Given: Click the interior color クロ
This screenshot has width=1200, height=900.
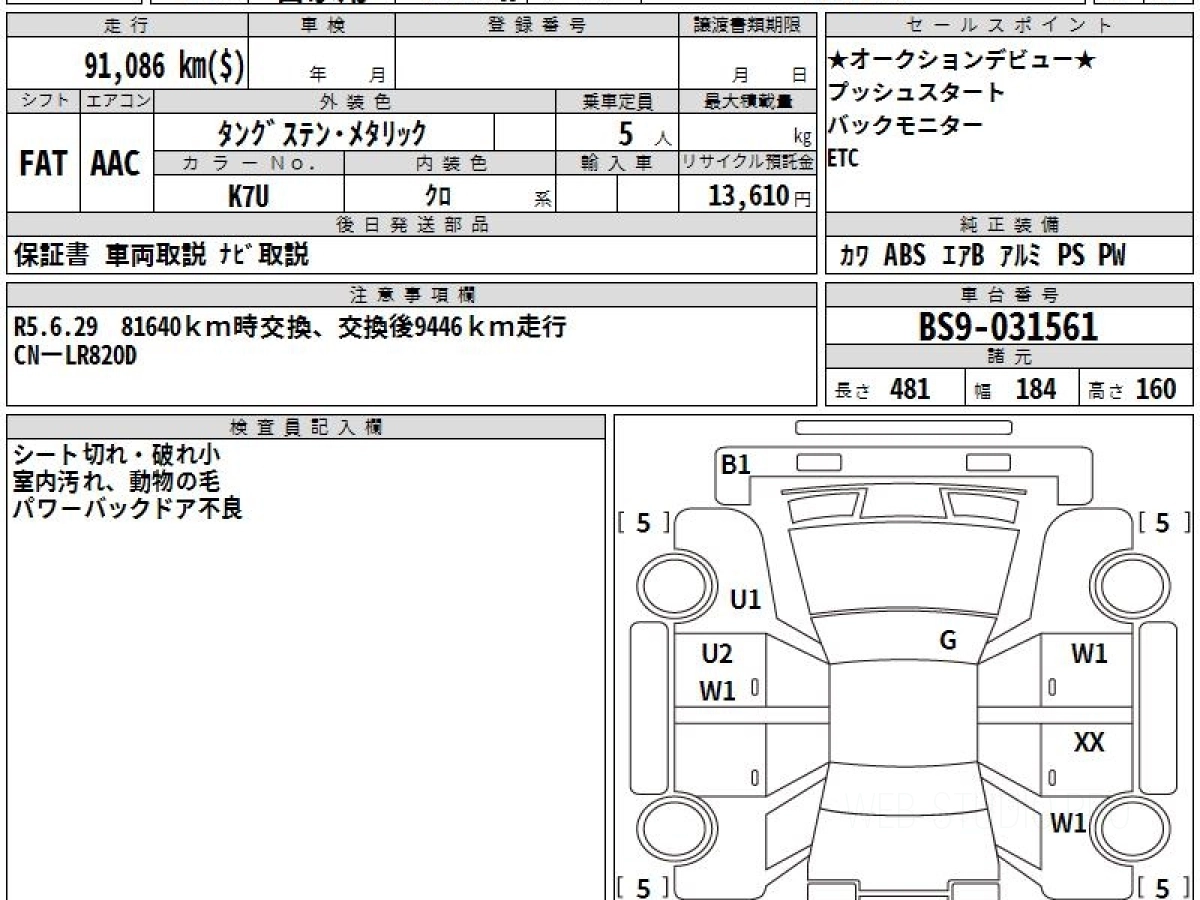Looking at the screenshot, I should coord(437,196).
